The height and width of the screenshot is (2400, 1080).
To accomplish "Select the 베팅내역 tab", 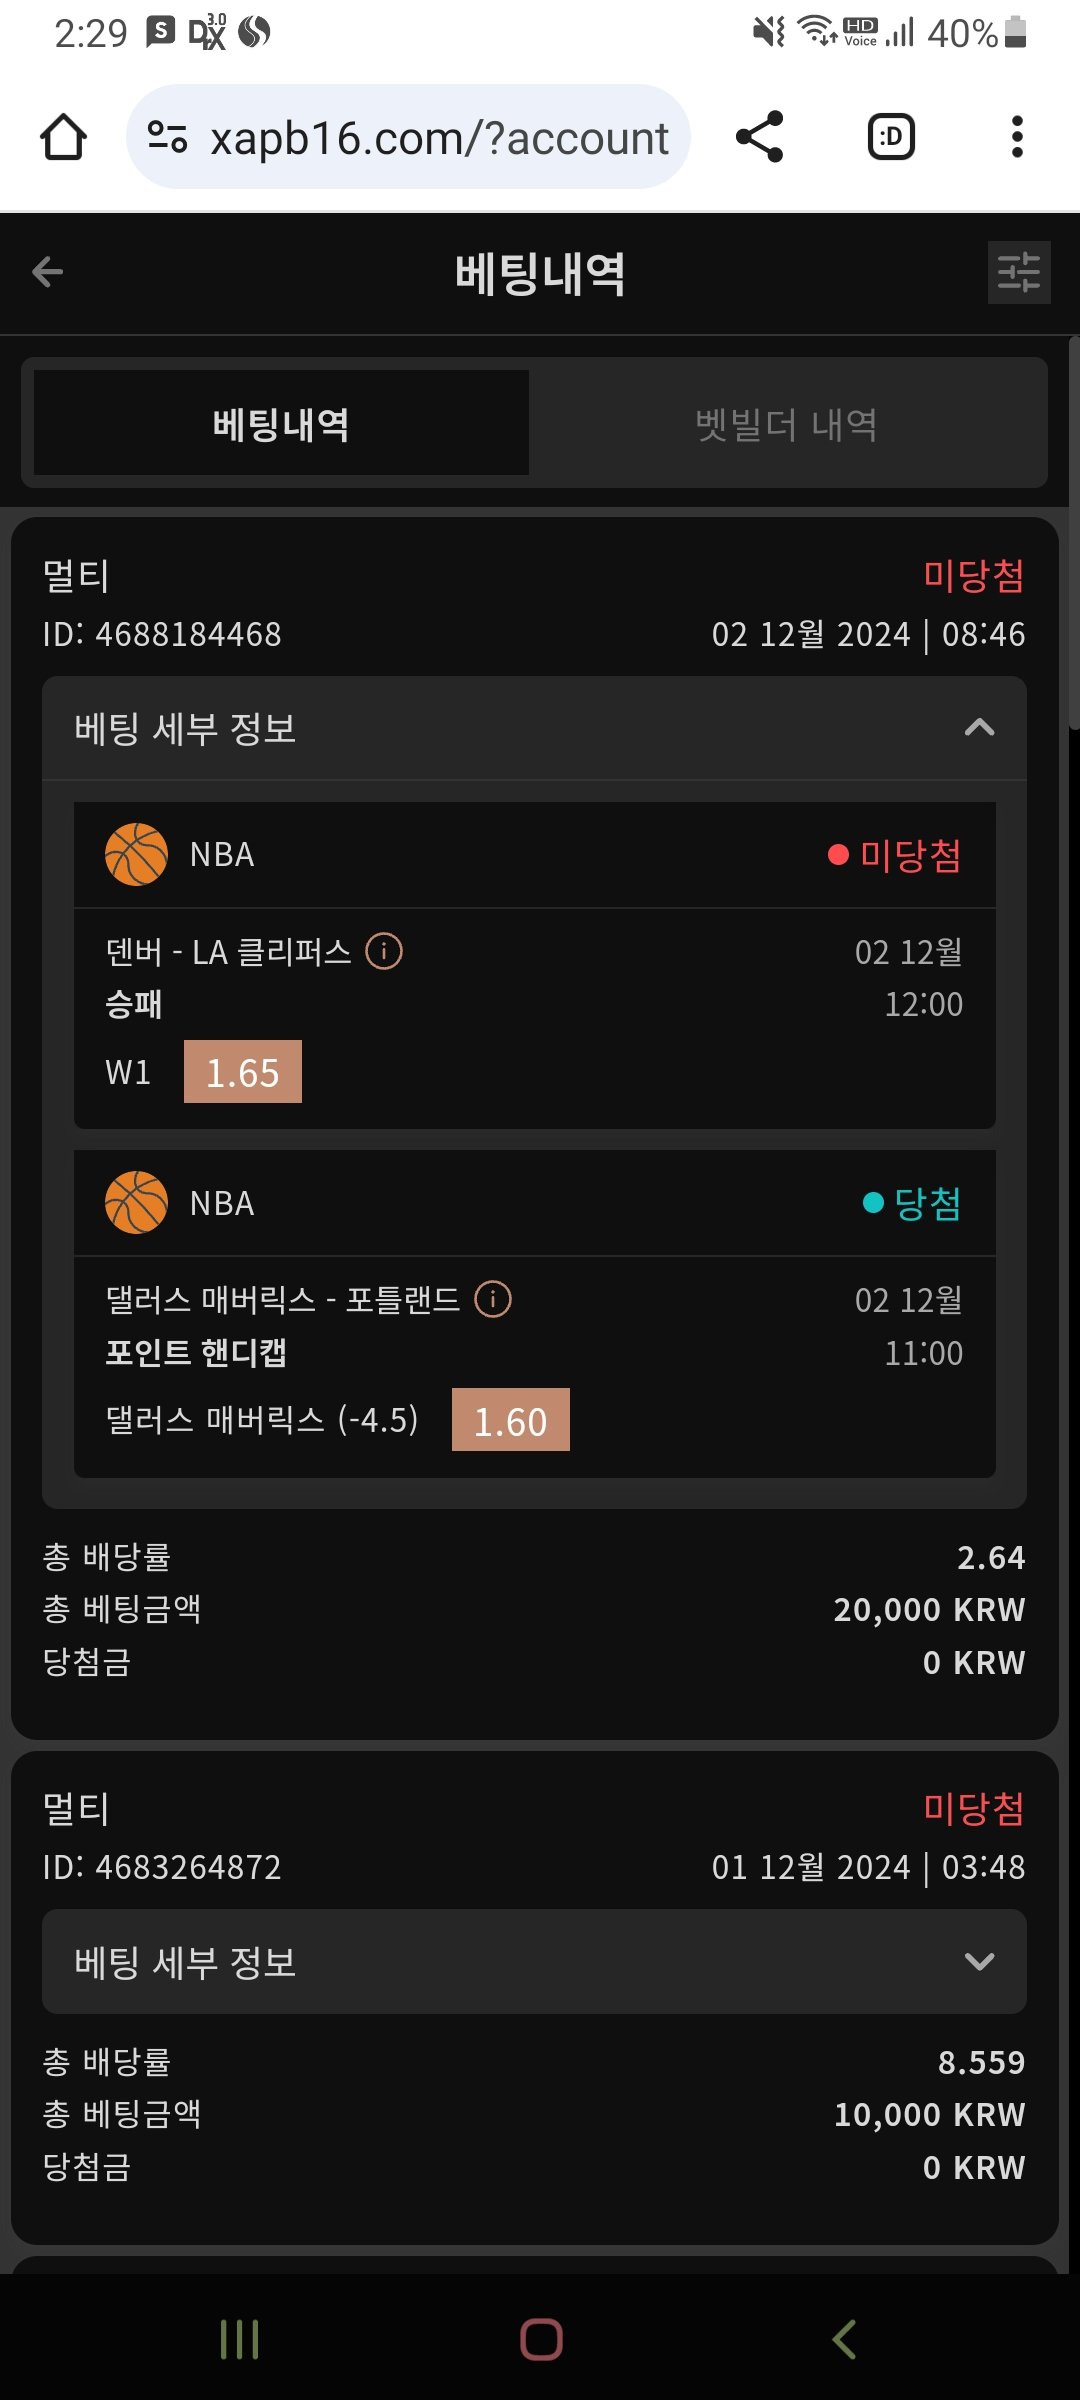I will pyautogui.click(x=281, y=423).
